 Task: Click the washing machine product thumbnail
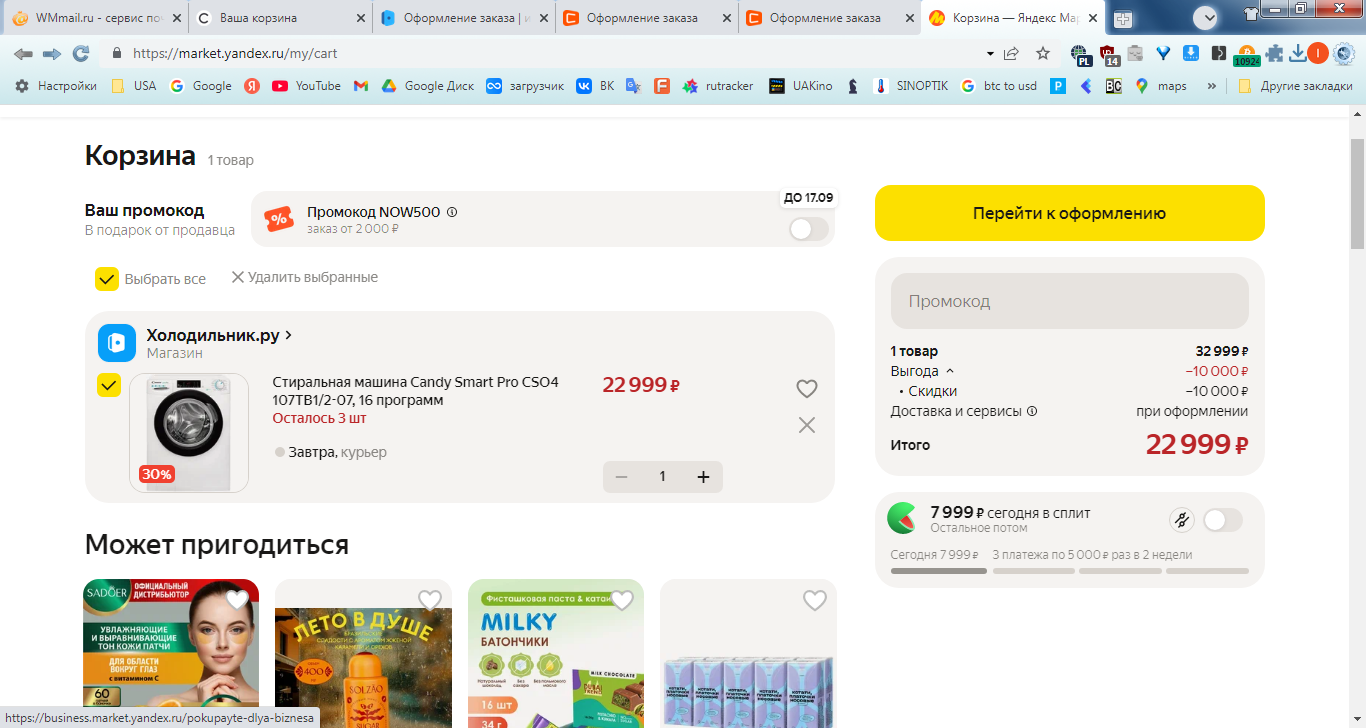189,432
